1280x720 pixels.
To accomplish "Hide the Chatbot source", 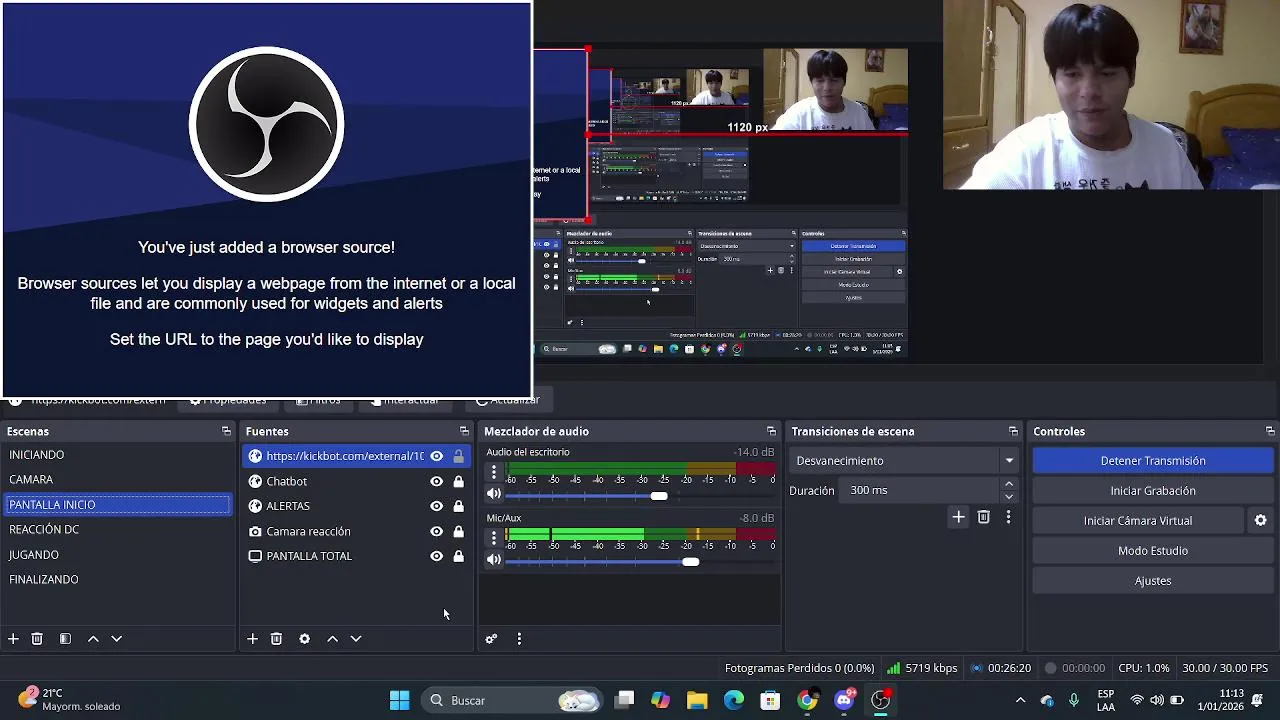I will 436,481.
